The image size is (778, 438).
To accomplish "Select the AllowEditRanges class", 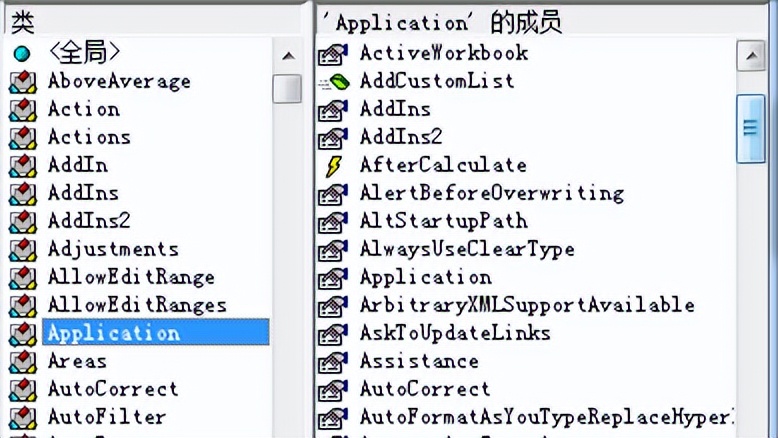I will click(137, 306).
